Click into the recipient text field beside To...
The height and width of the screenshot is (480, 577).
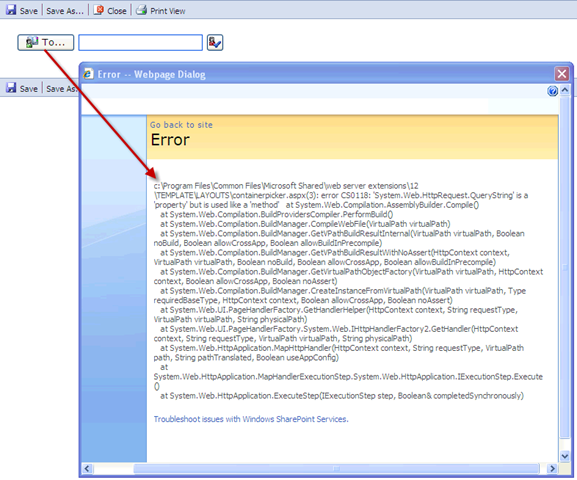point(140,42)
